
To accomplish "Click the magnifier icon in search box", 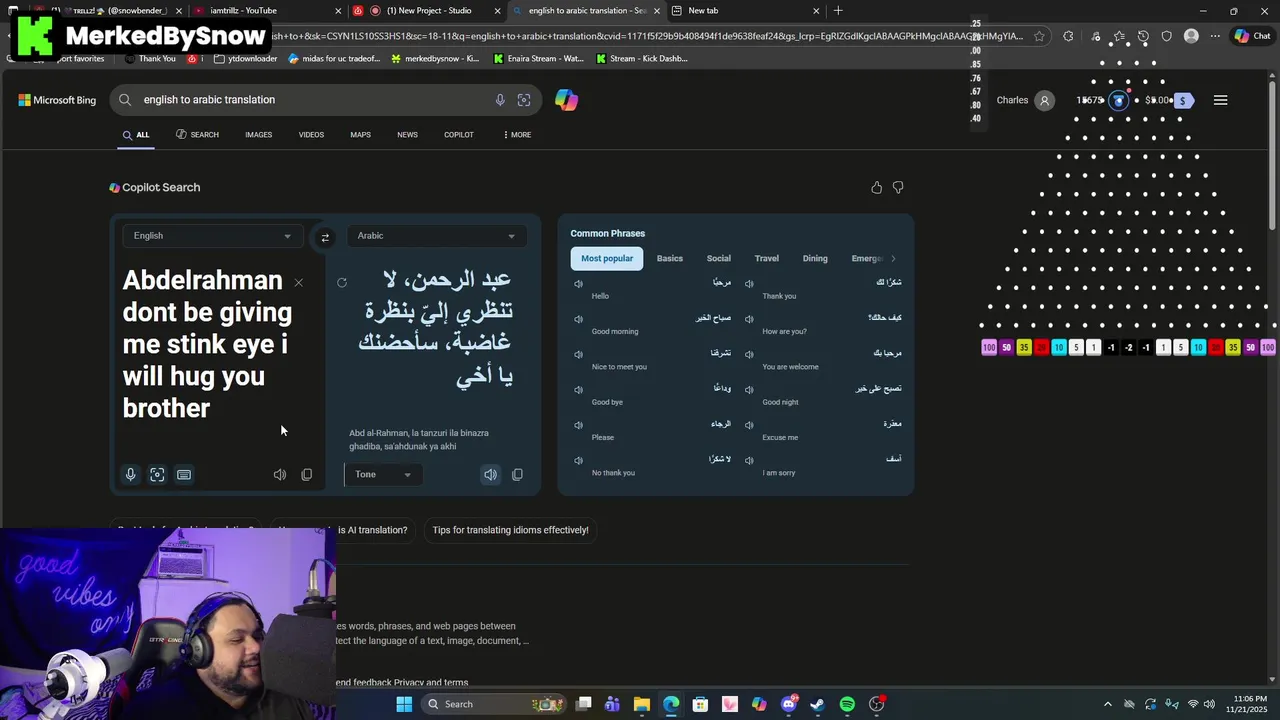I will click(125, 100).
